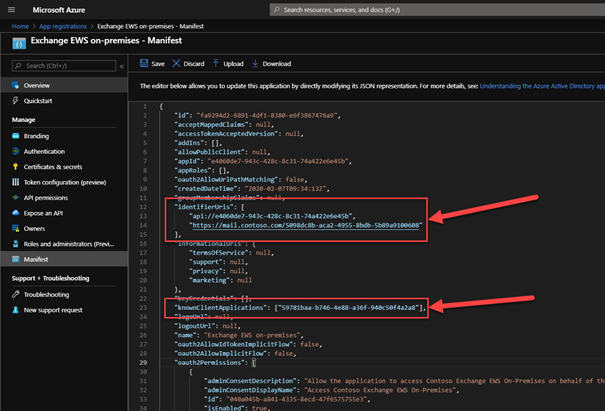Click the Troubleshooting wrench icon
605x411 pixels.
pyautogui.click(x=15, y=294)
